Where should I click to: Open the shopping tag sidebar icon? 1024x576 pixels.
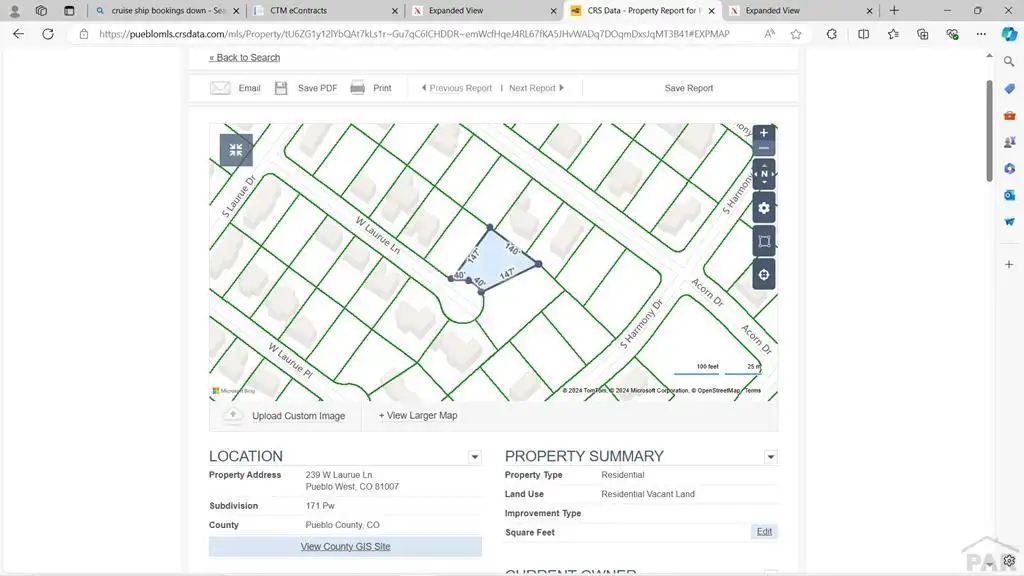pos(1009,88)
